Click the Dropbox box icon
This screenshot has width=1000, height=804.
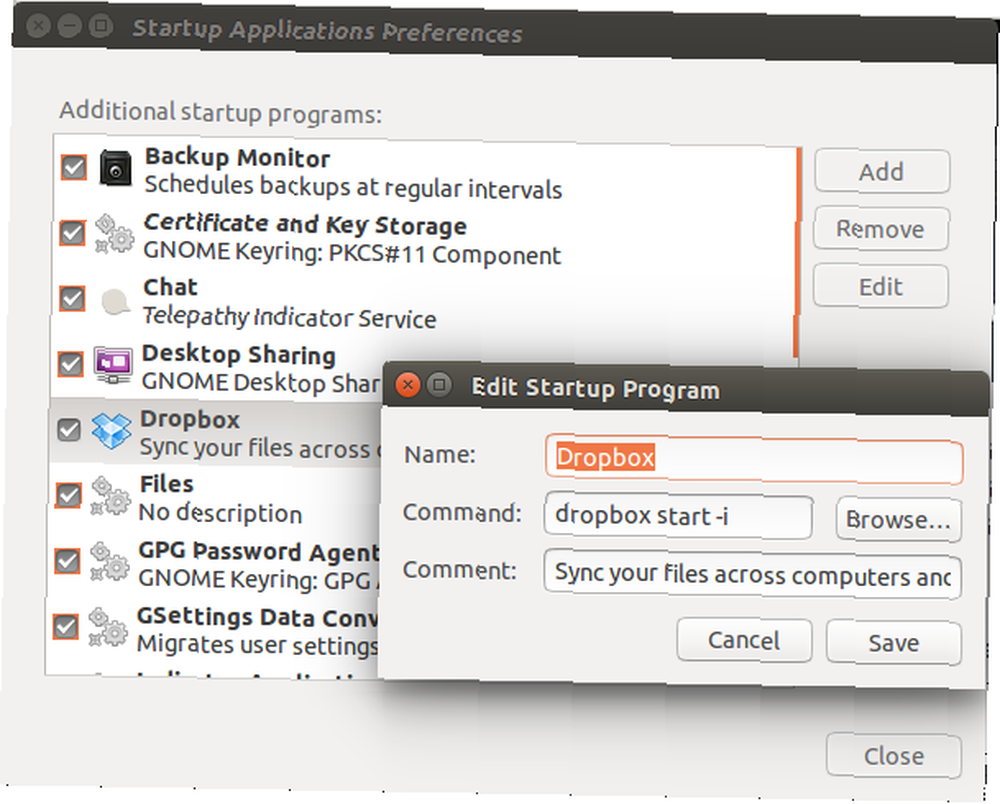click(x=111, y=430)
